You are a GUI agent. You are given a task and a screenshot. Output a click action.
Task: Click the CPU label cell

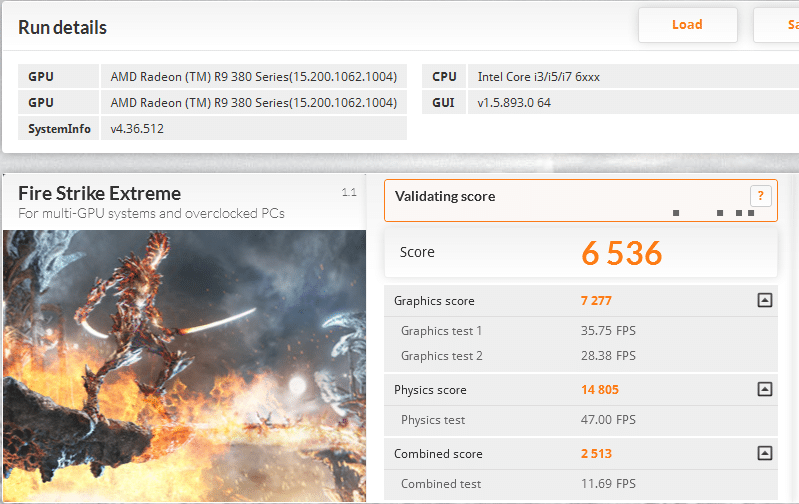[x=444, y=76]
